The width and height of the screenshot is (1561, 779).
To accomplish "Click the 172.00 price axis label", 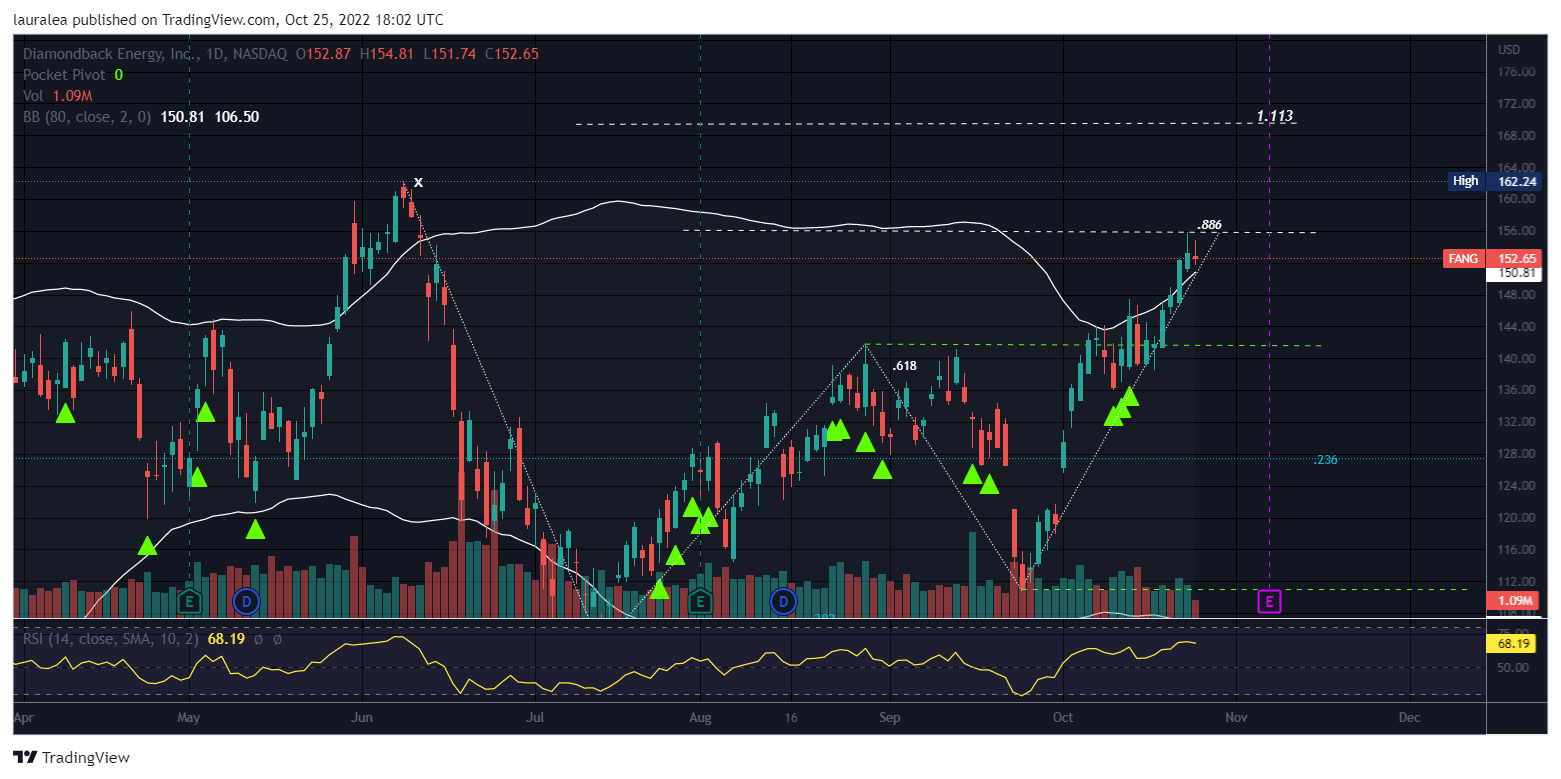I will [1516, 104].
